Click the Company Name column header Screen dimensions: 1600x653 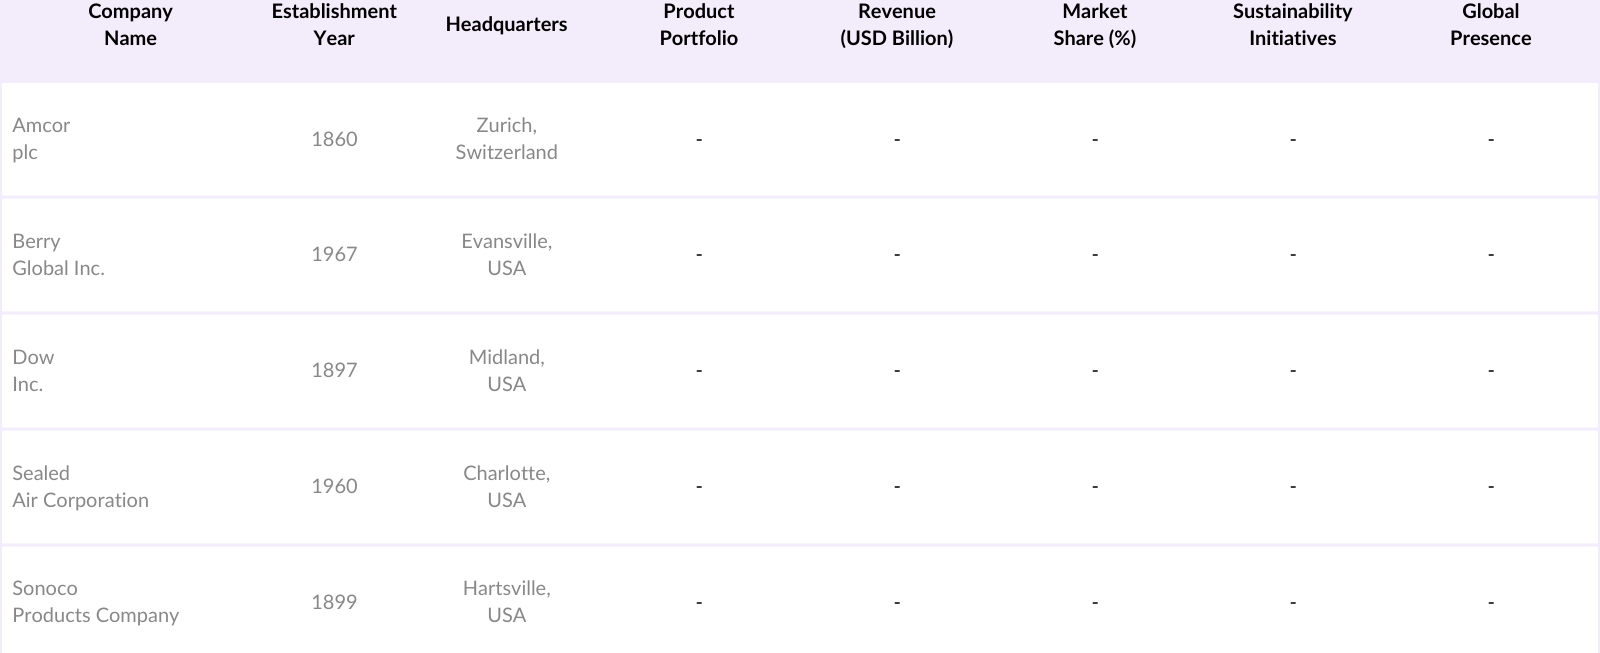(x=130, y=25)
